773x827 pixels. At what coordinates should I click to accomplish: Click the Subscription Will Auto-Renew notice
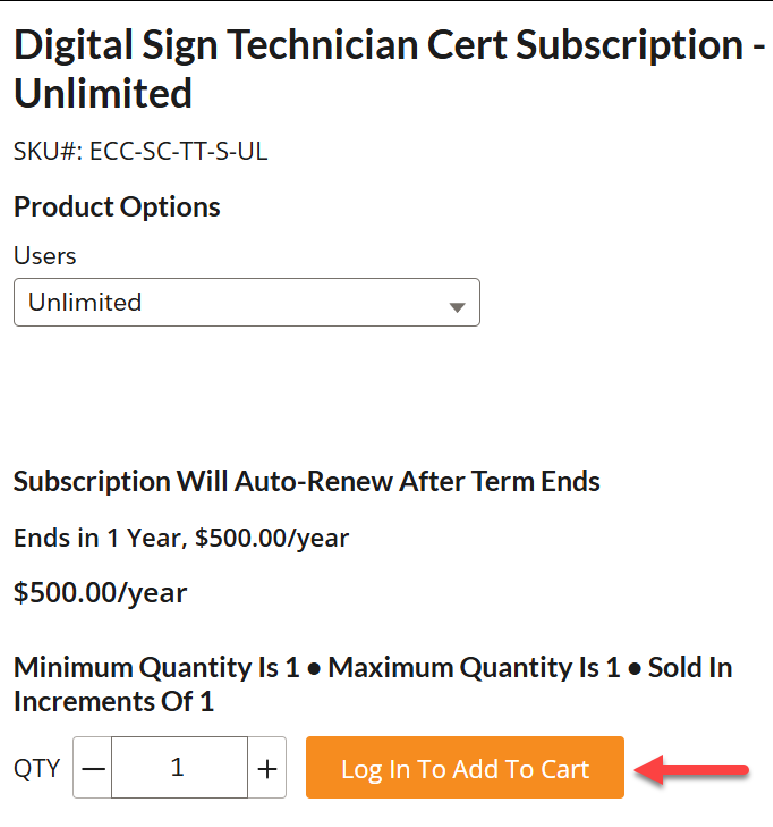click(306, 481)
